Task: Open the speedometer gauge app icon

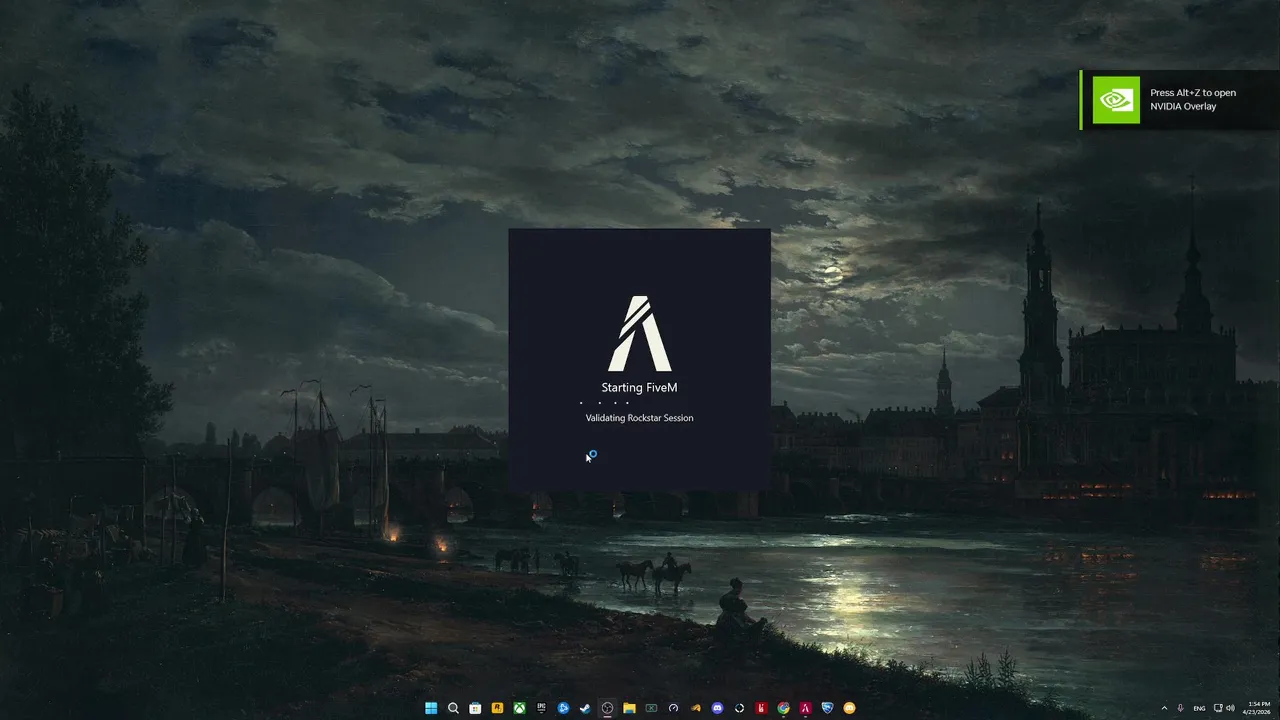Action: coord(673,708)
